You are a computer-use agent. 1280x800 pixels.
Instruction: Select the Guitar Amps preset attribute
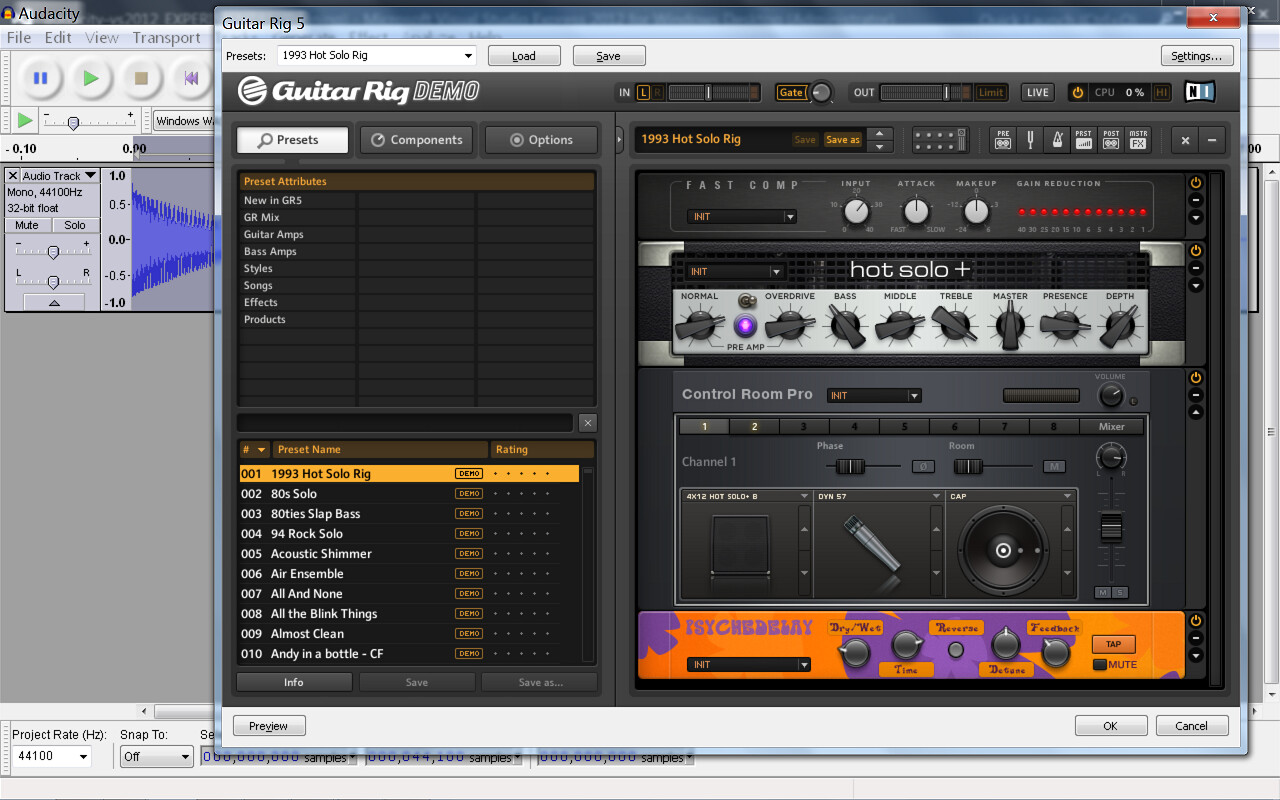tap(297, 234)
